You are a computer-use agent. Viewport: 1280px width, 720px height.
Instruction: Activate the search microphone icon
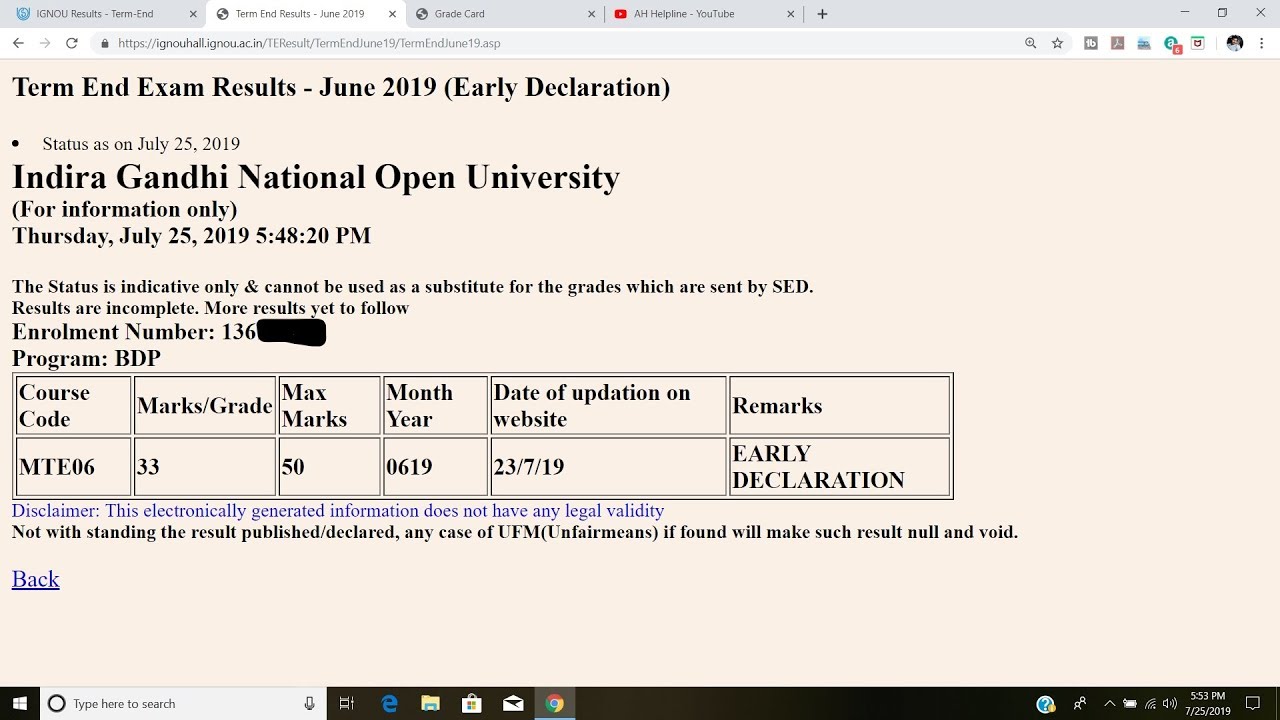tap(310, 703)
